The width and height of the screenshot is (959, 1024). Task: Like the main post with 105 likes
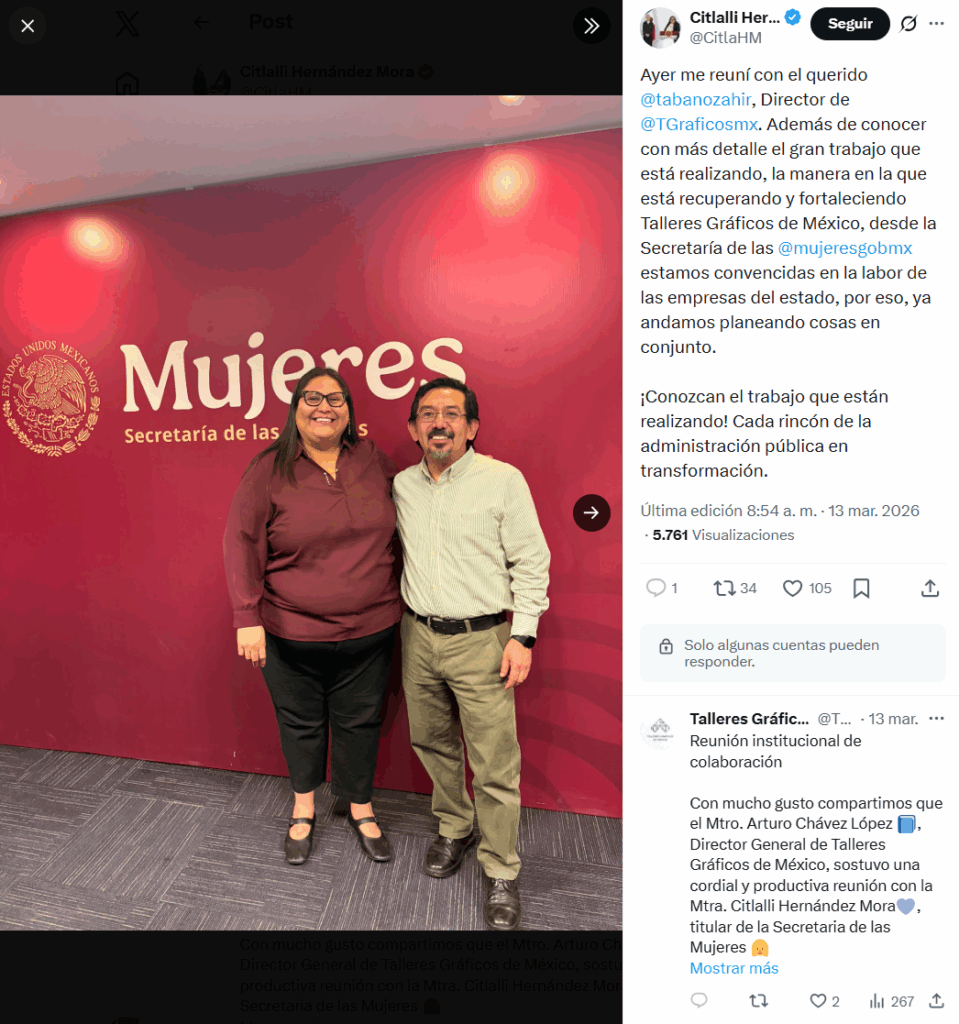[x=792, y=588]
